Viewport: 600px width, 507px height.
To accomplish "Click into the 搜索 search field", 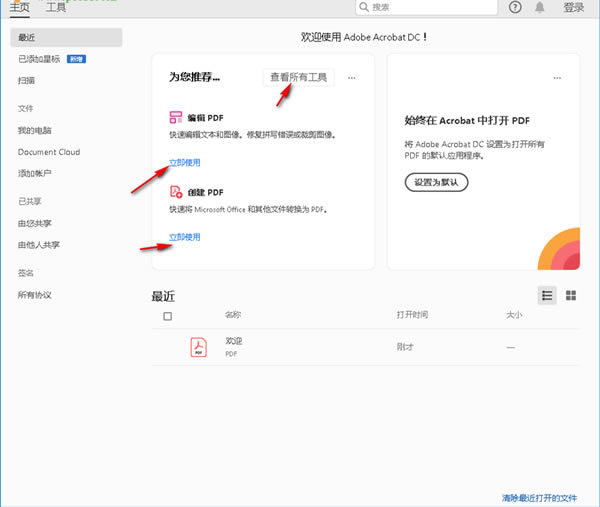I will 426,7.
